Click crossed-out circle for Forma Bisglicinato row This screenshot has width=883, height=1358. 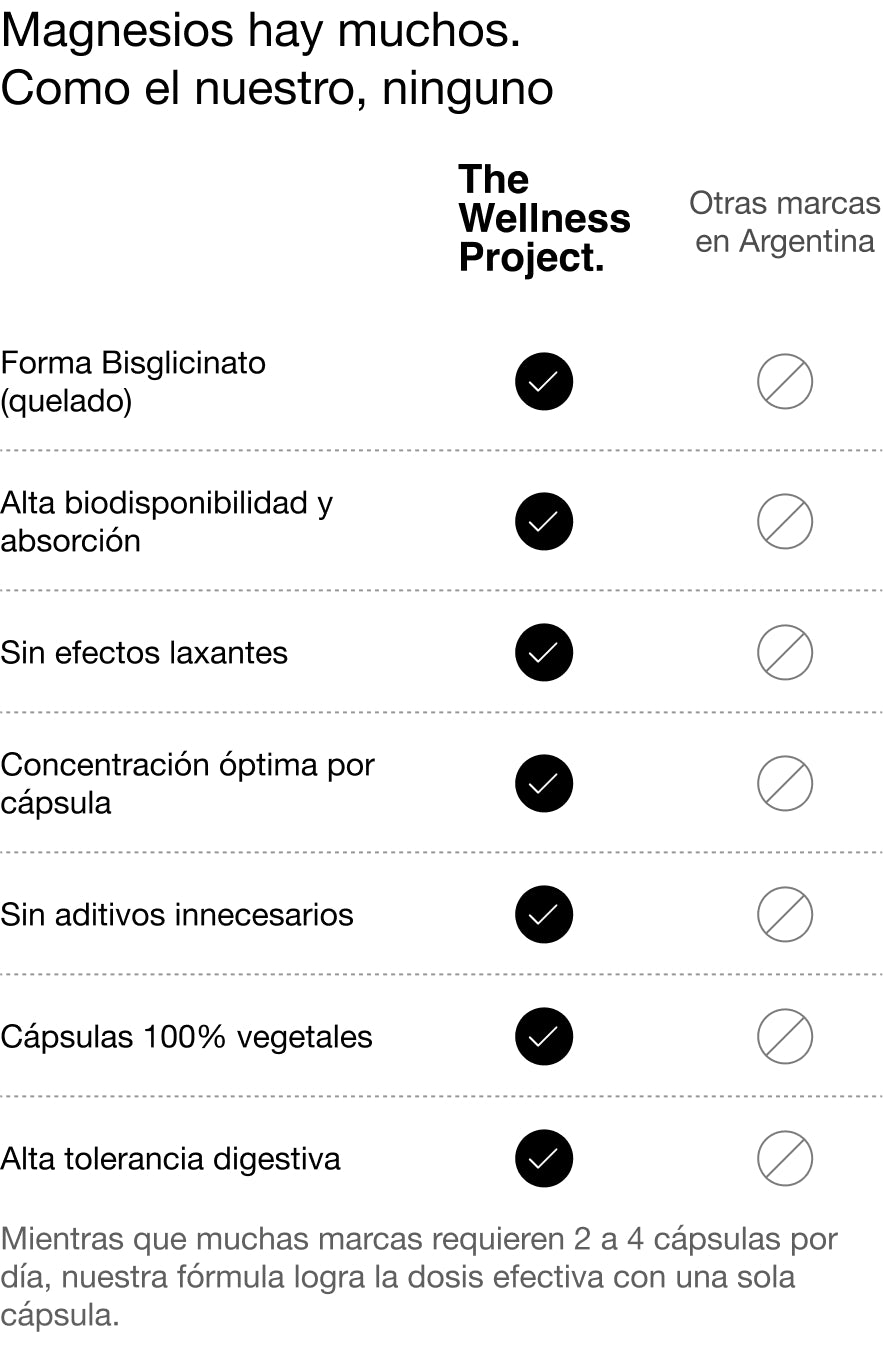coord(785,382)
